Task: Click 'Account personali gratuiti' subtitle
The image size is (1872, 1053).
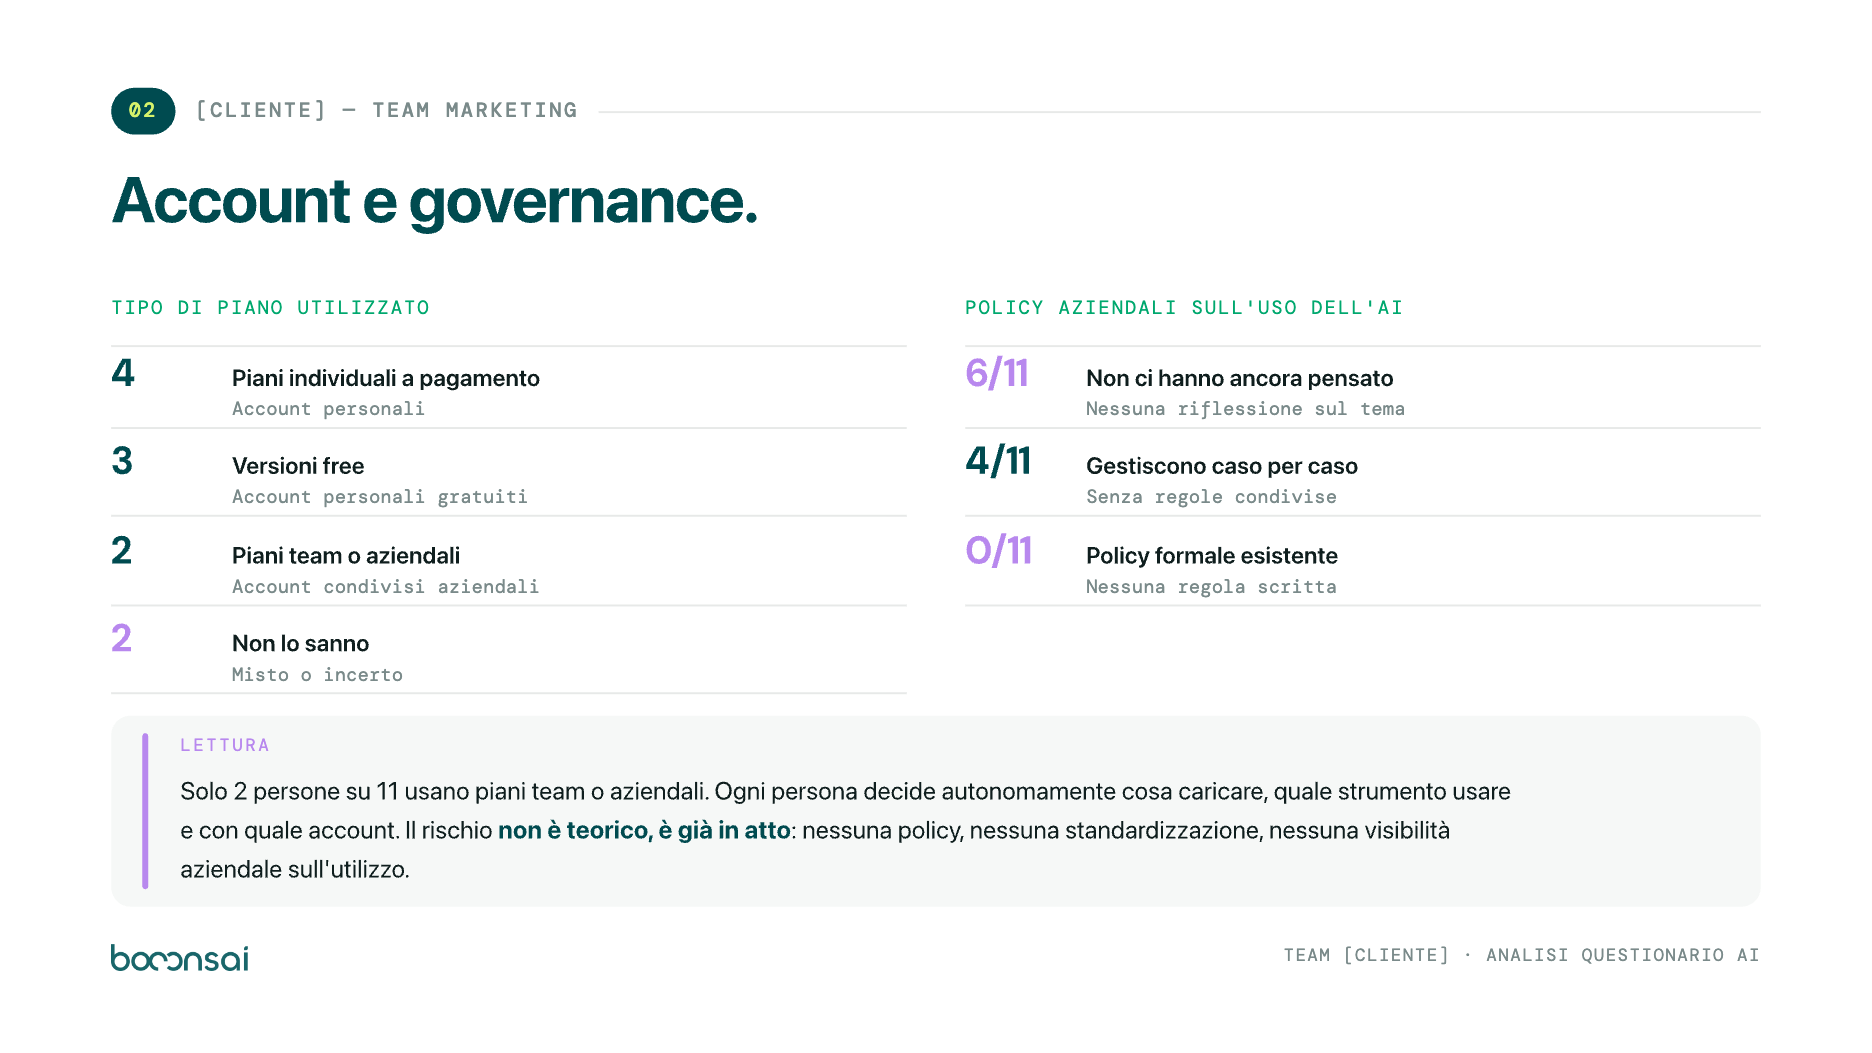Action: (x=380, y=497)
